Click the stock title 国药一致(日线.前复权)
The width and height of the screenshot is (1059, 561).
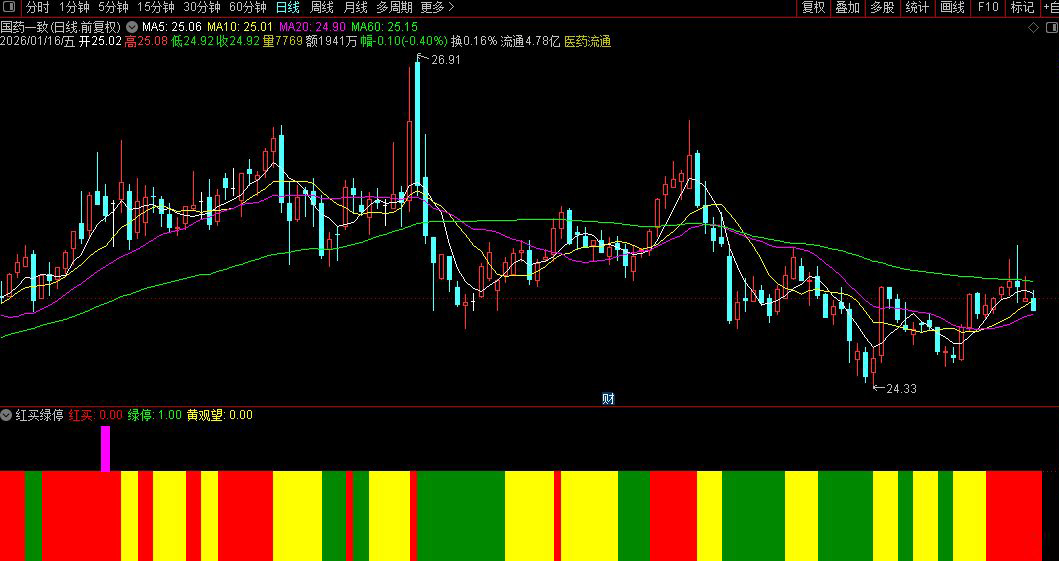[x=61, y=27]
